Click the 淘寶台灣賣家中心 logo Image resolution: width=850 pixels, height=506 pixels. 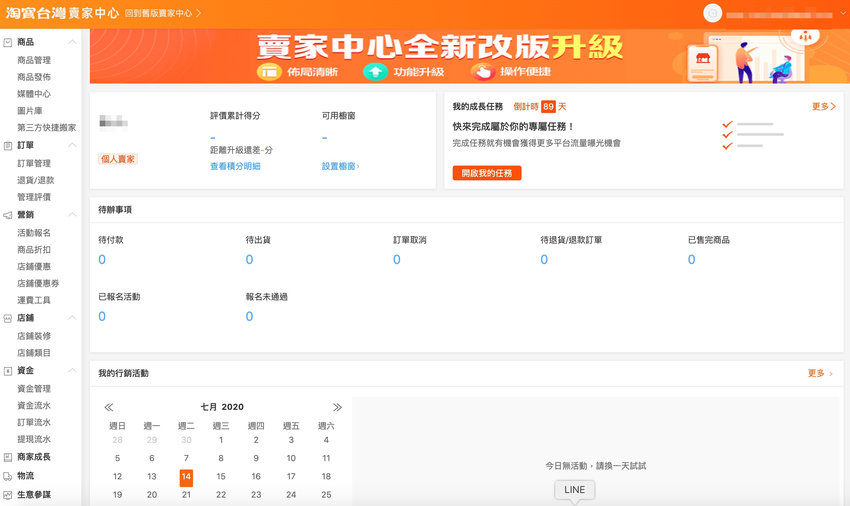62,13
